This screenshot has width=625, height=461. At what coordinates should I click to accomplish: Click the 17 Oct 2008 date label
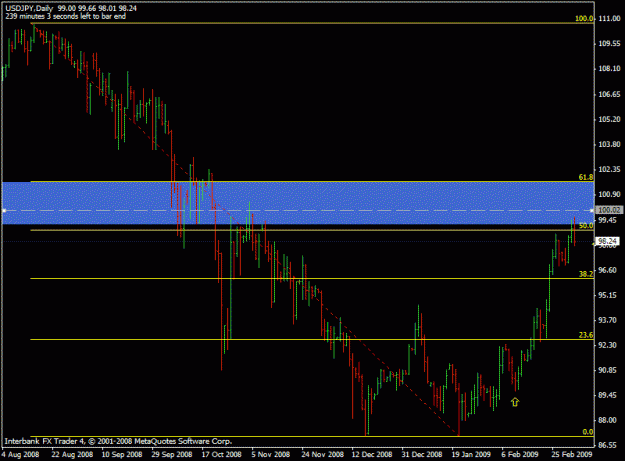coord(222,454)
